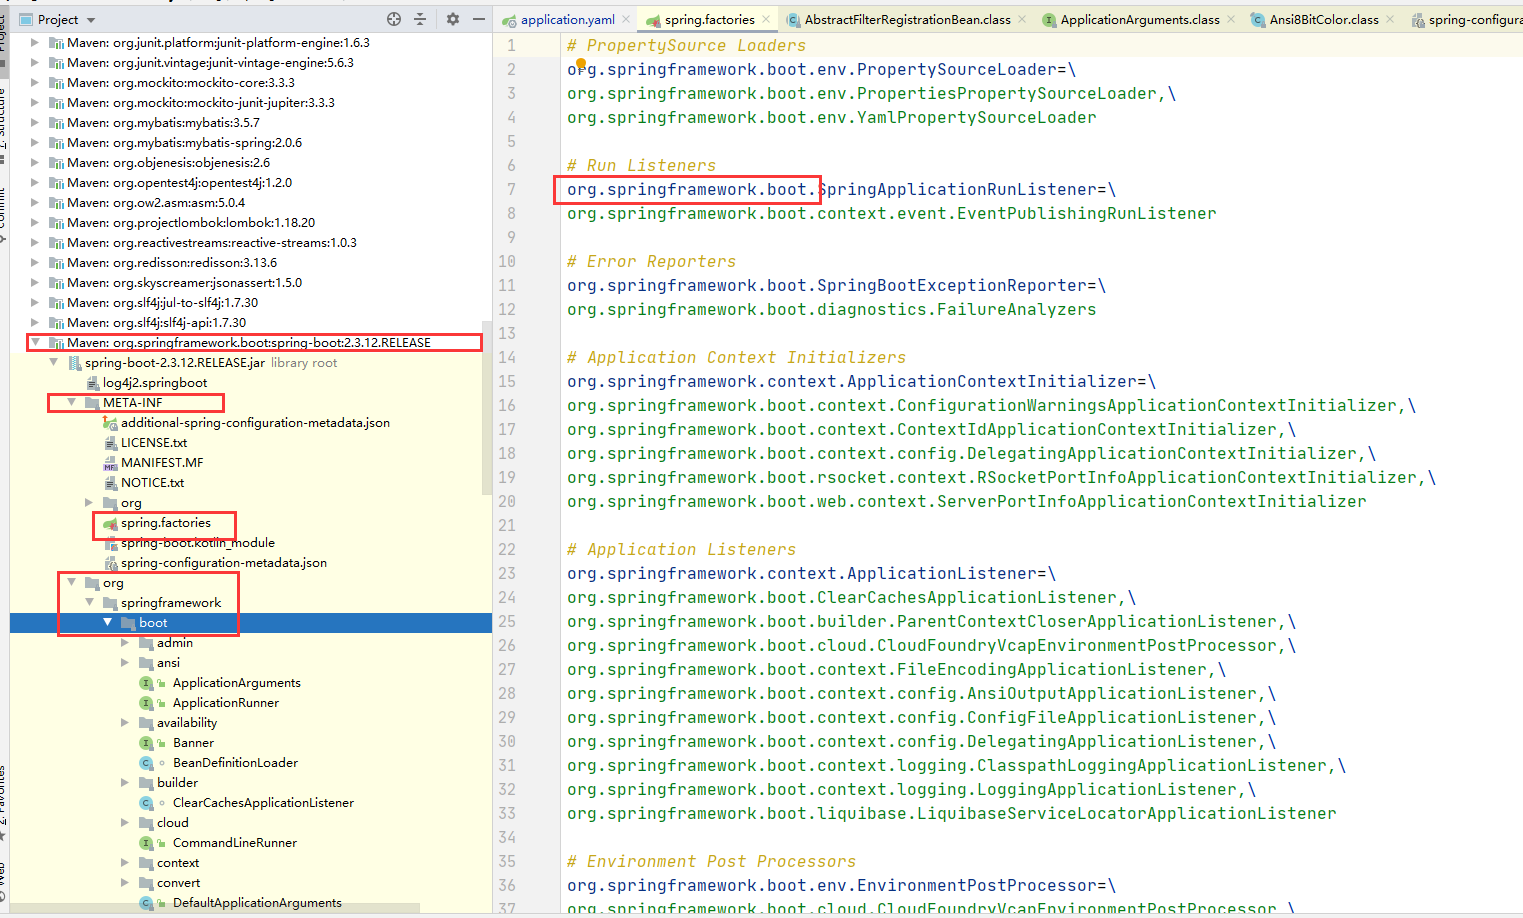Select spring.factories file in tree

[166, 523]
